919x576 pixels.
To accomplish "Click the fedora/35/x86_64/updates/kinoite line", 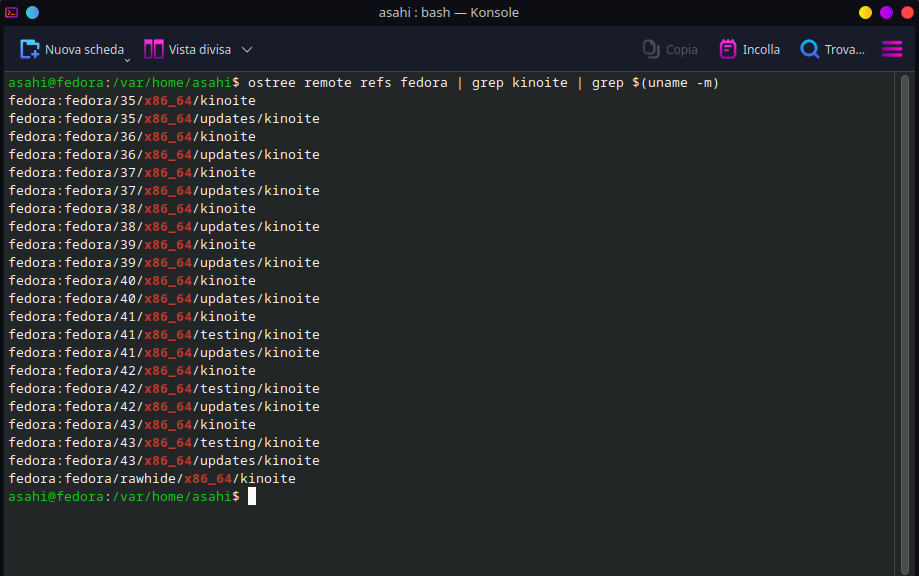I will [x=164, y=119].
